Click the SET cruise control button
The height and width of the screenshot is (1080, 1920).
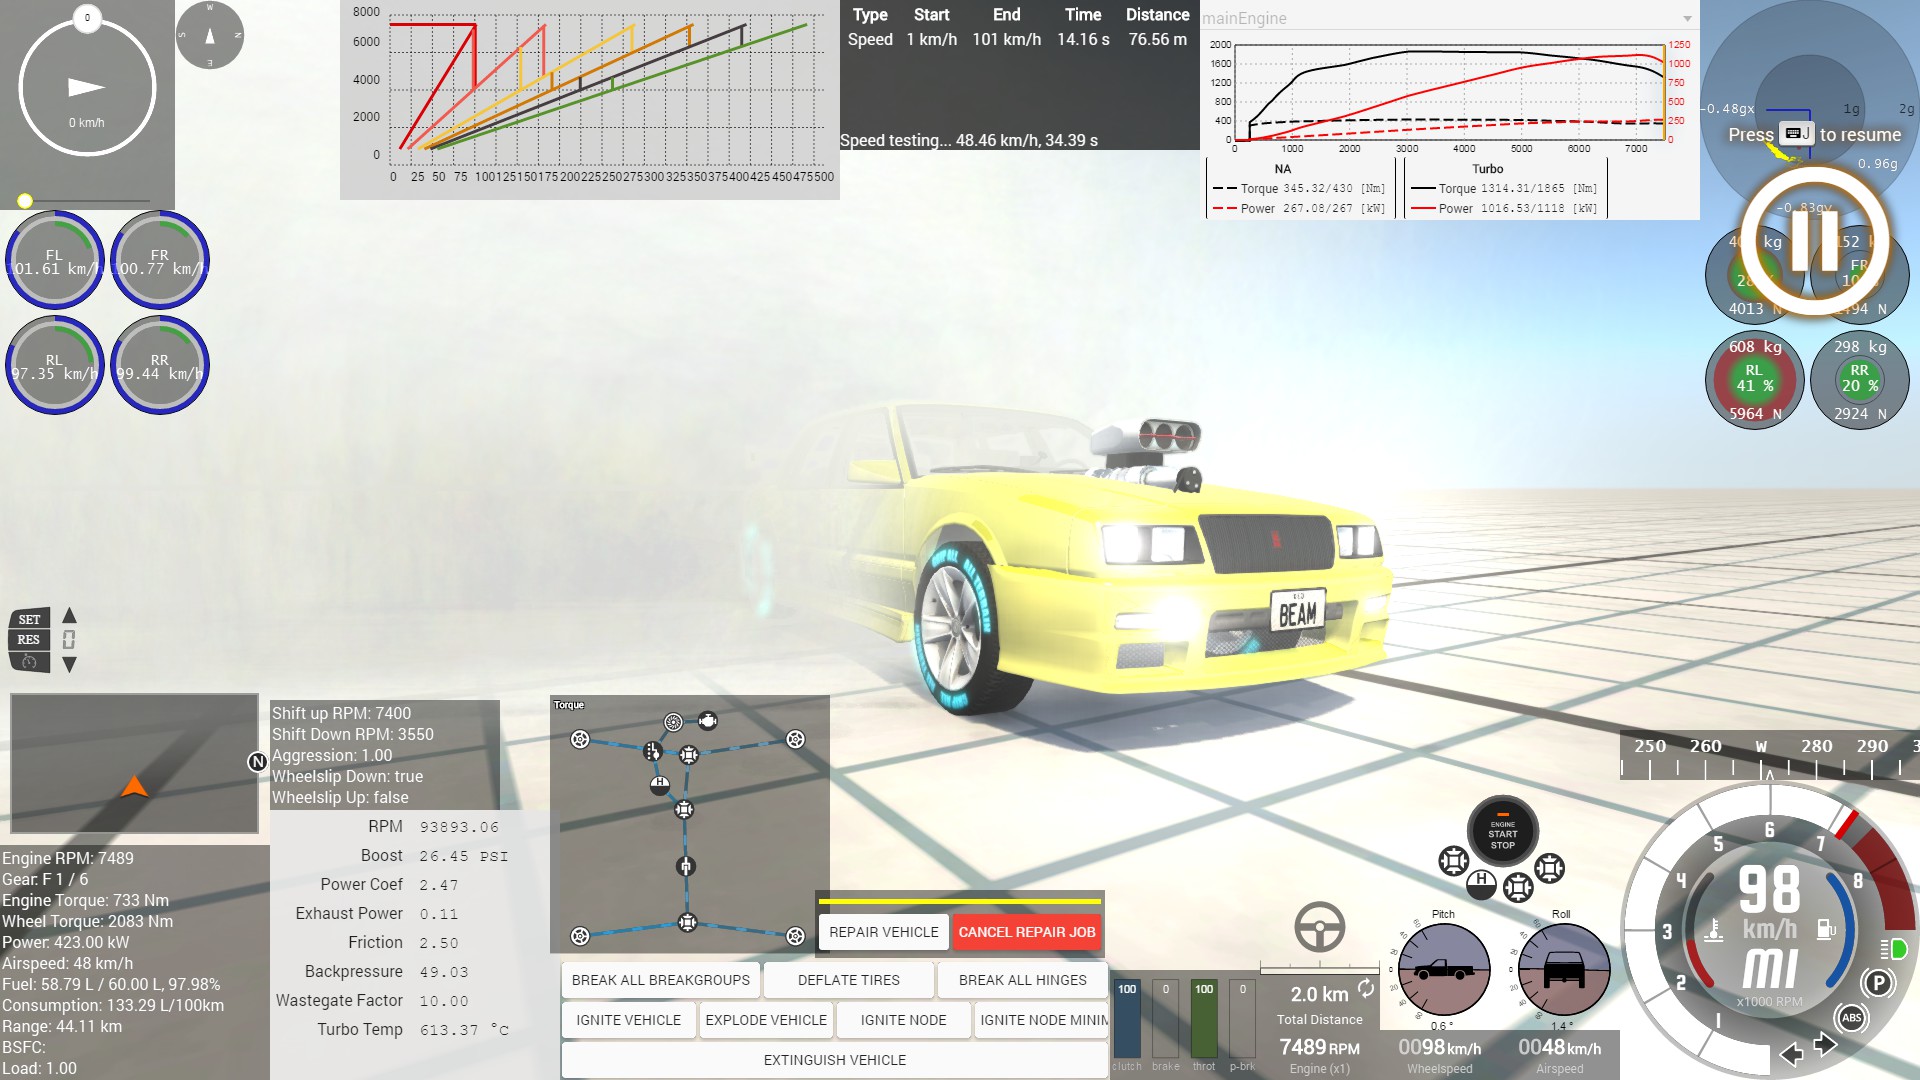(x=29, y=619)
